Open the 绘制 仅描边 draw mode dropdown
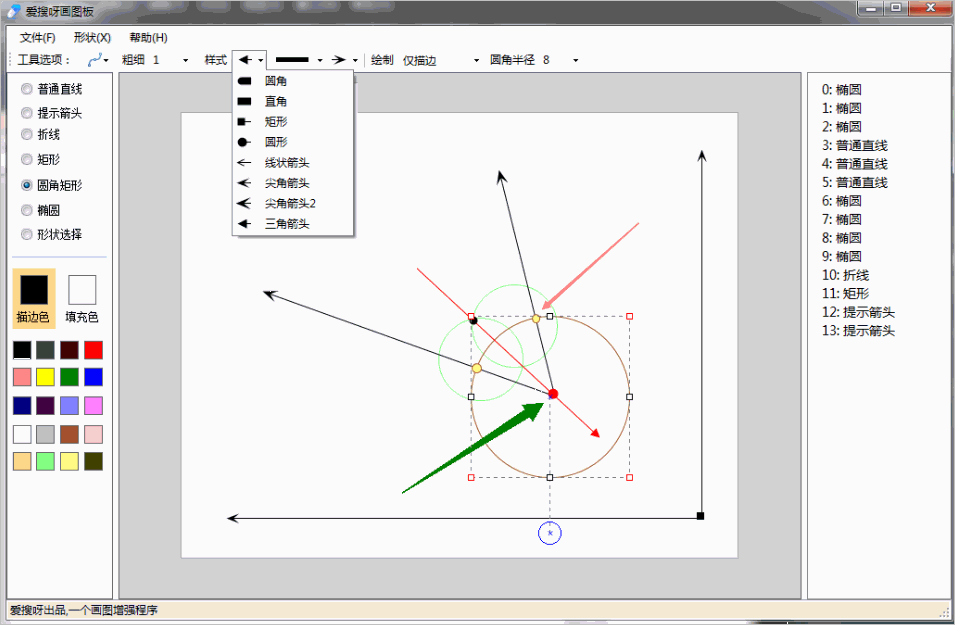The height and width of the screenshot is (625, 955). click(x=476, y=60)
